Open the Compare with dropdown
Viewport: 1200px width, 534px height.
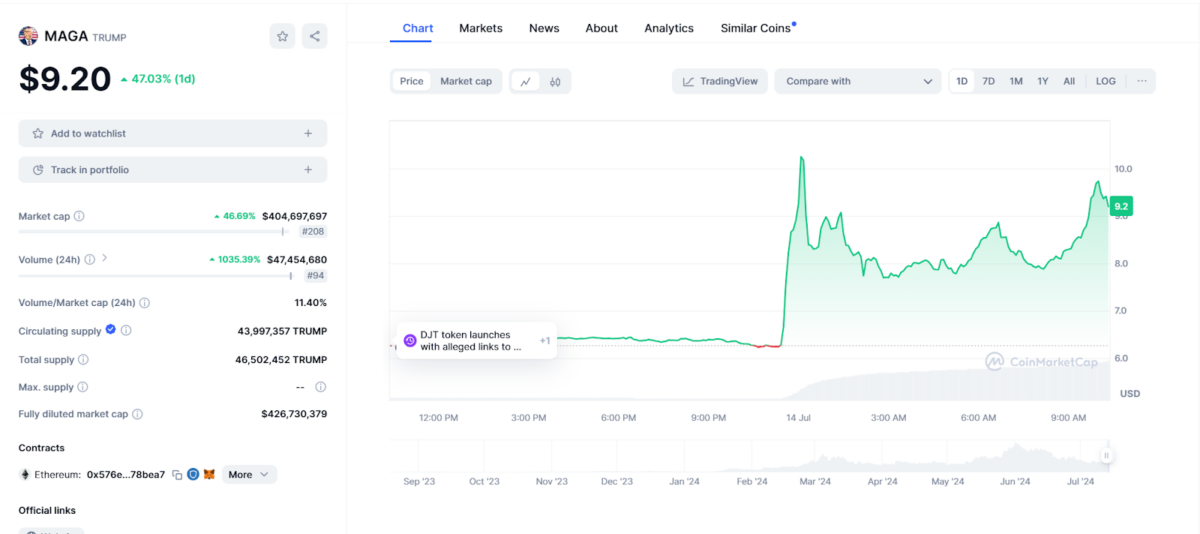tap(858, 81)
